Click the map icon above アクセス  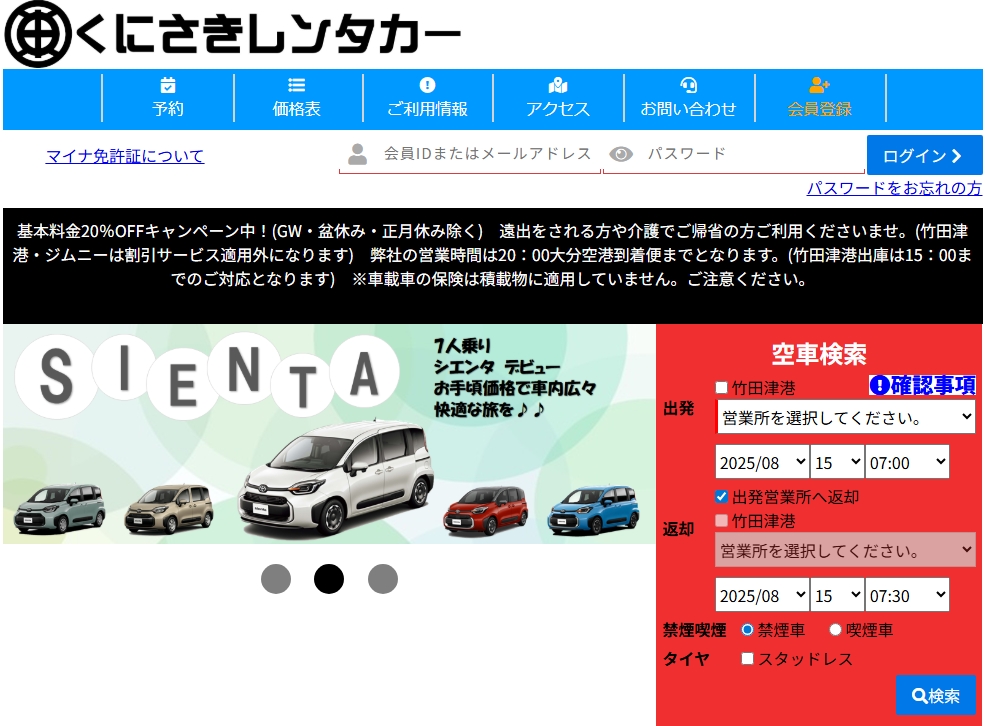(558, 85)
